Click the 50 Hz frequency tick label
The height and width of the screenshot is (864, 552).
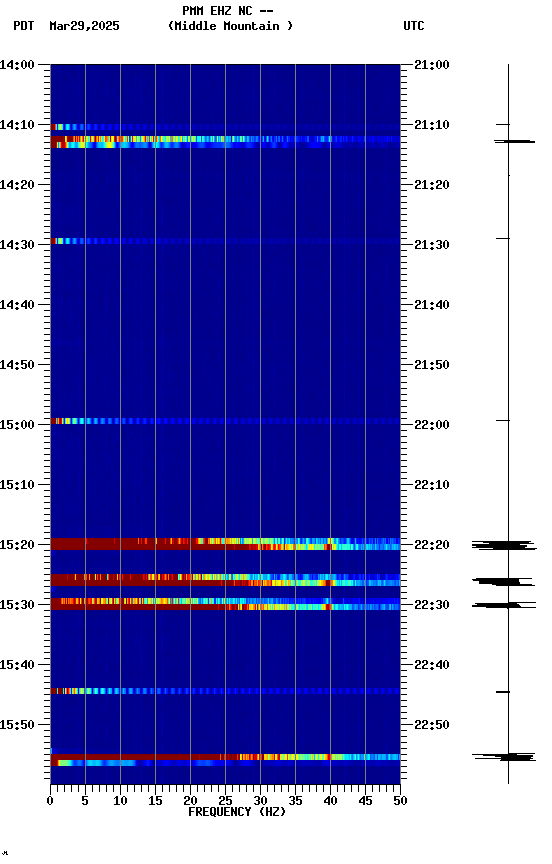400,801
